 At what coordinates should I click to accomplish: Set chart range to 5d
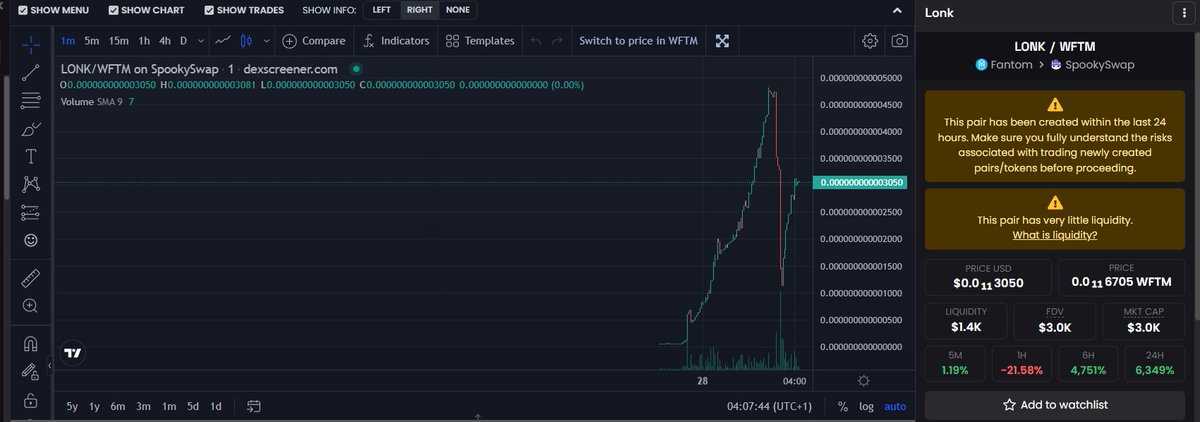point(192,406)
